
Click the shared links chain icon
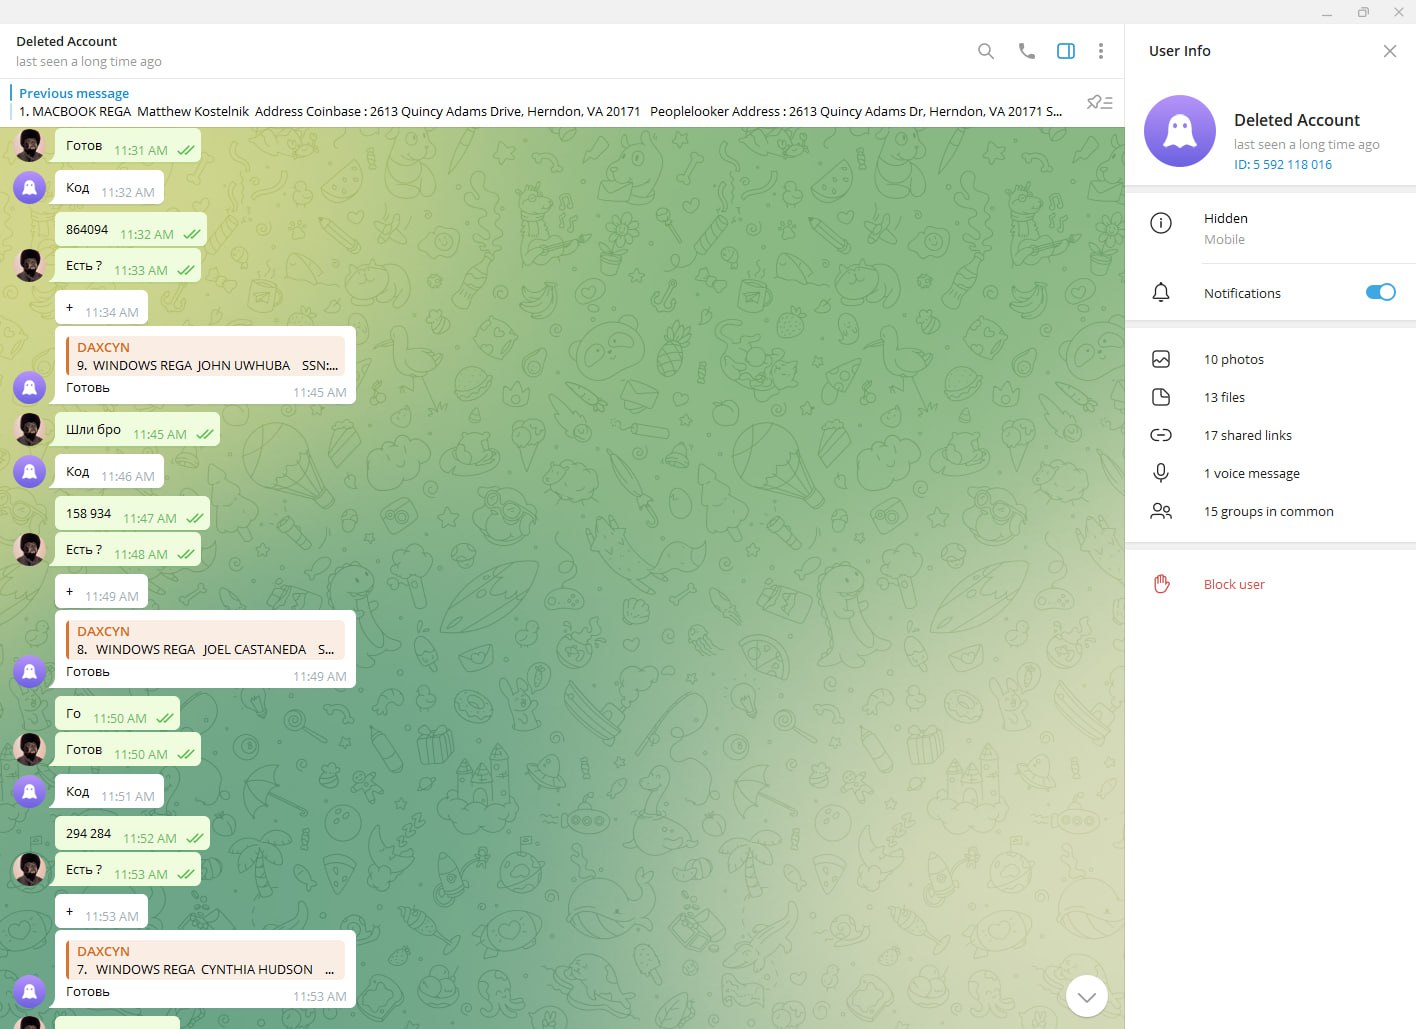1161,435
